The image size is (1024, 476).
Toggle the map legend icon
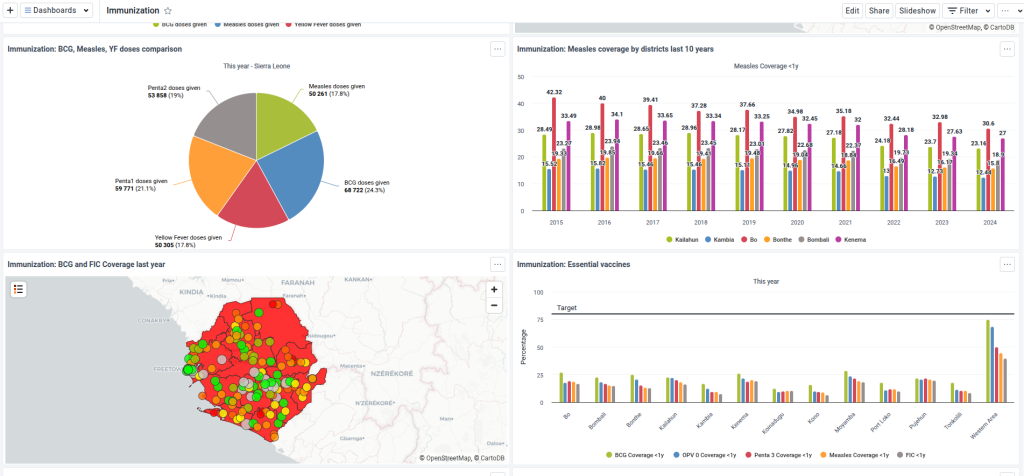coord(18,289)
